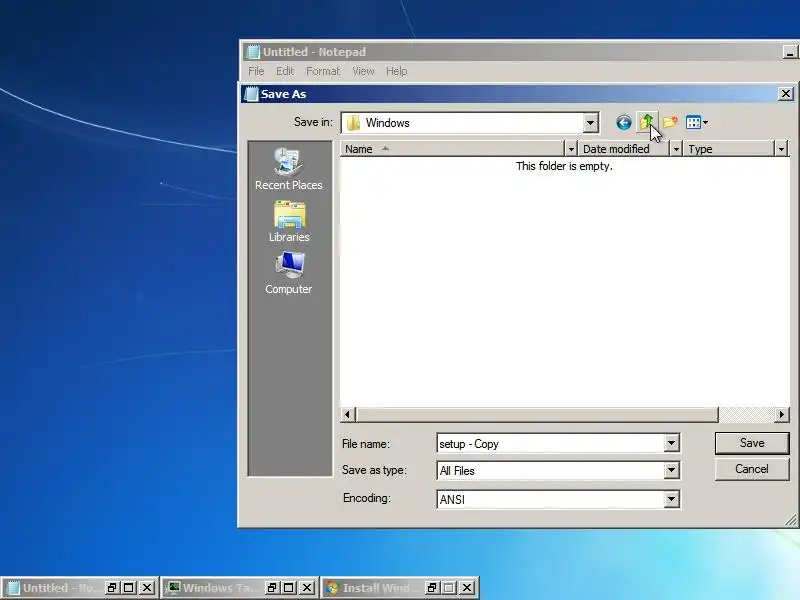Click the Notepad icon in Save As title bar

251,94
